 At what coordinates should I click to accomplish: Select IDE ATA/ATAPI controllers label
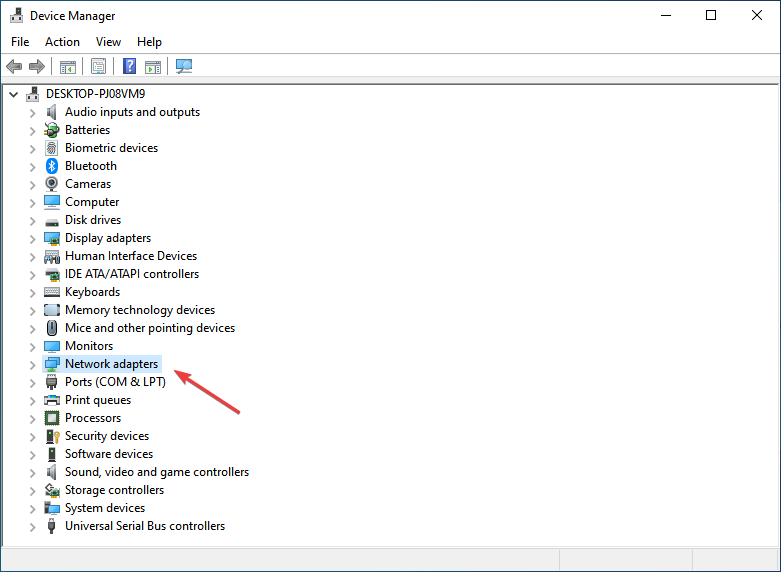click(x=132, y=274)
